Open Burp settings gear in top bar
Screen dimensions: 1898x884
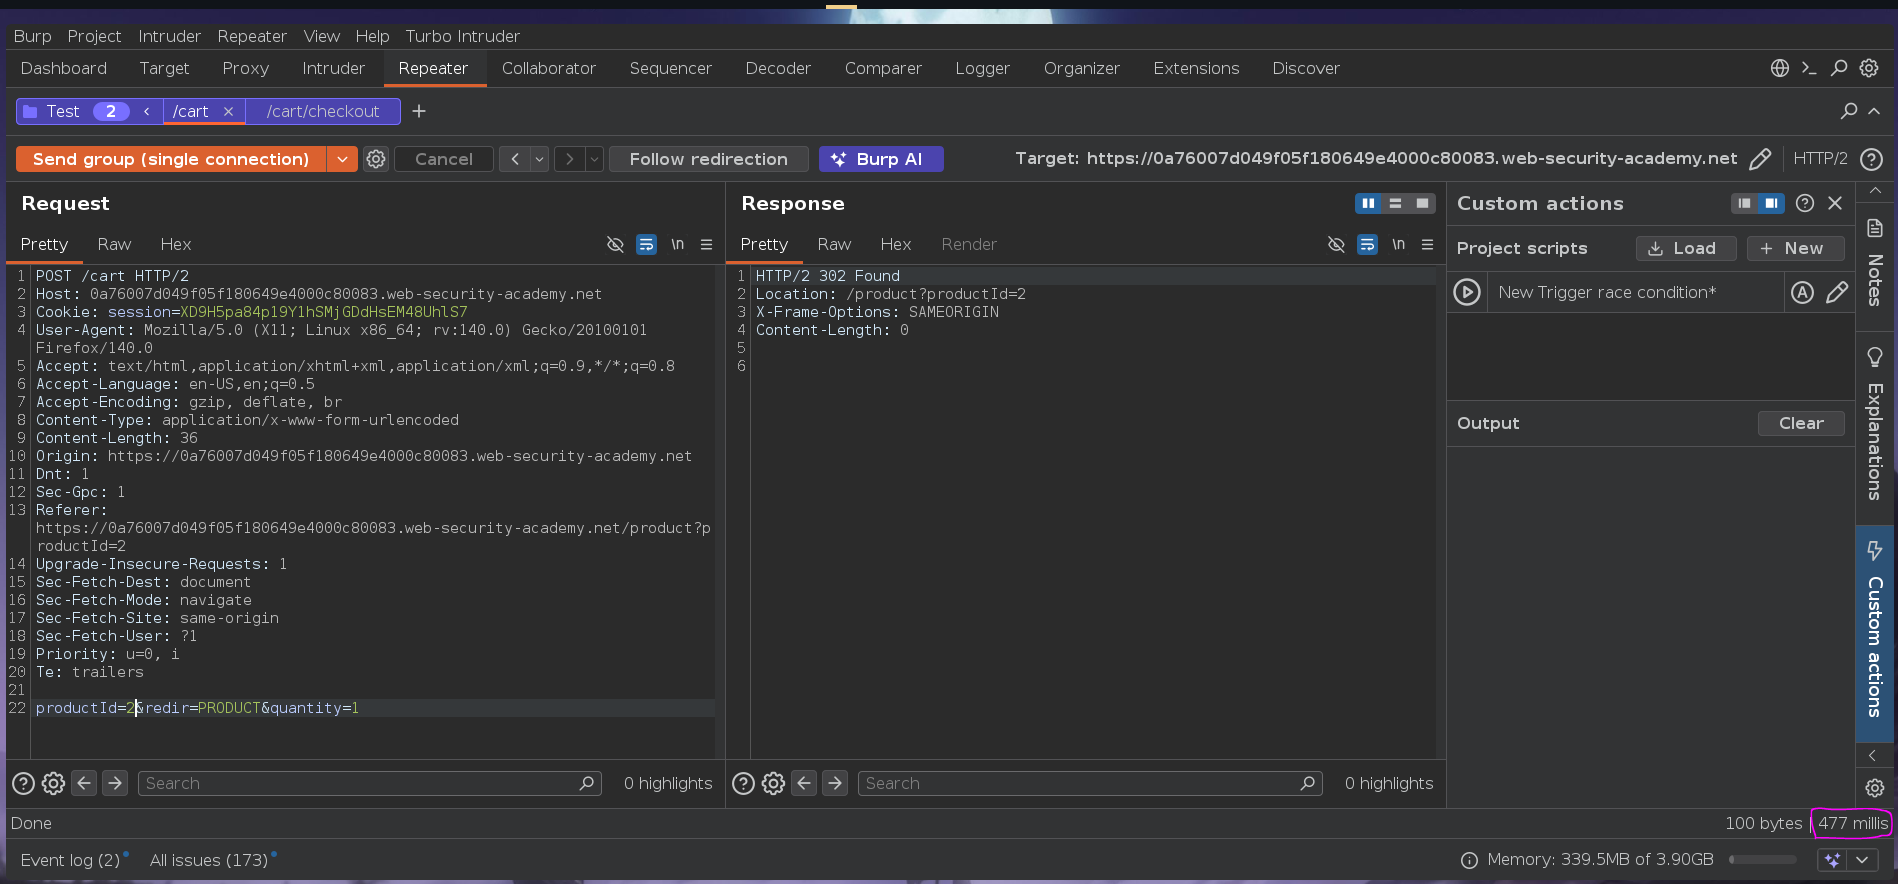point(1869,68)
